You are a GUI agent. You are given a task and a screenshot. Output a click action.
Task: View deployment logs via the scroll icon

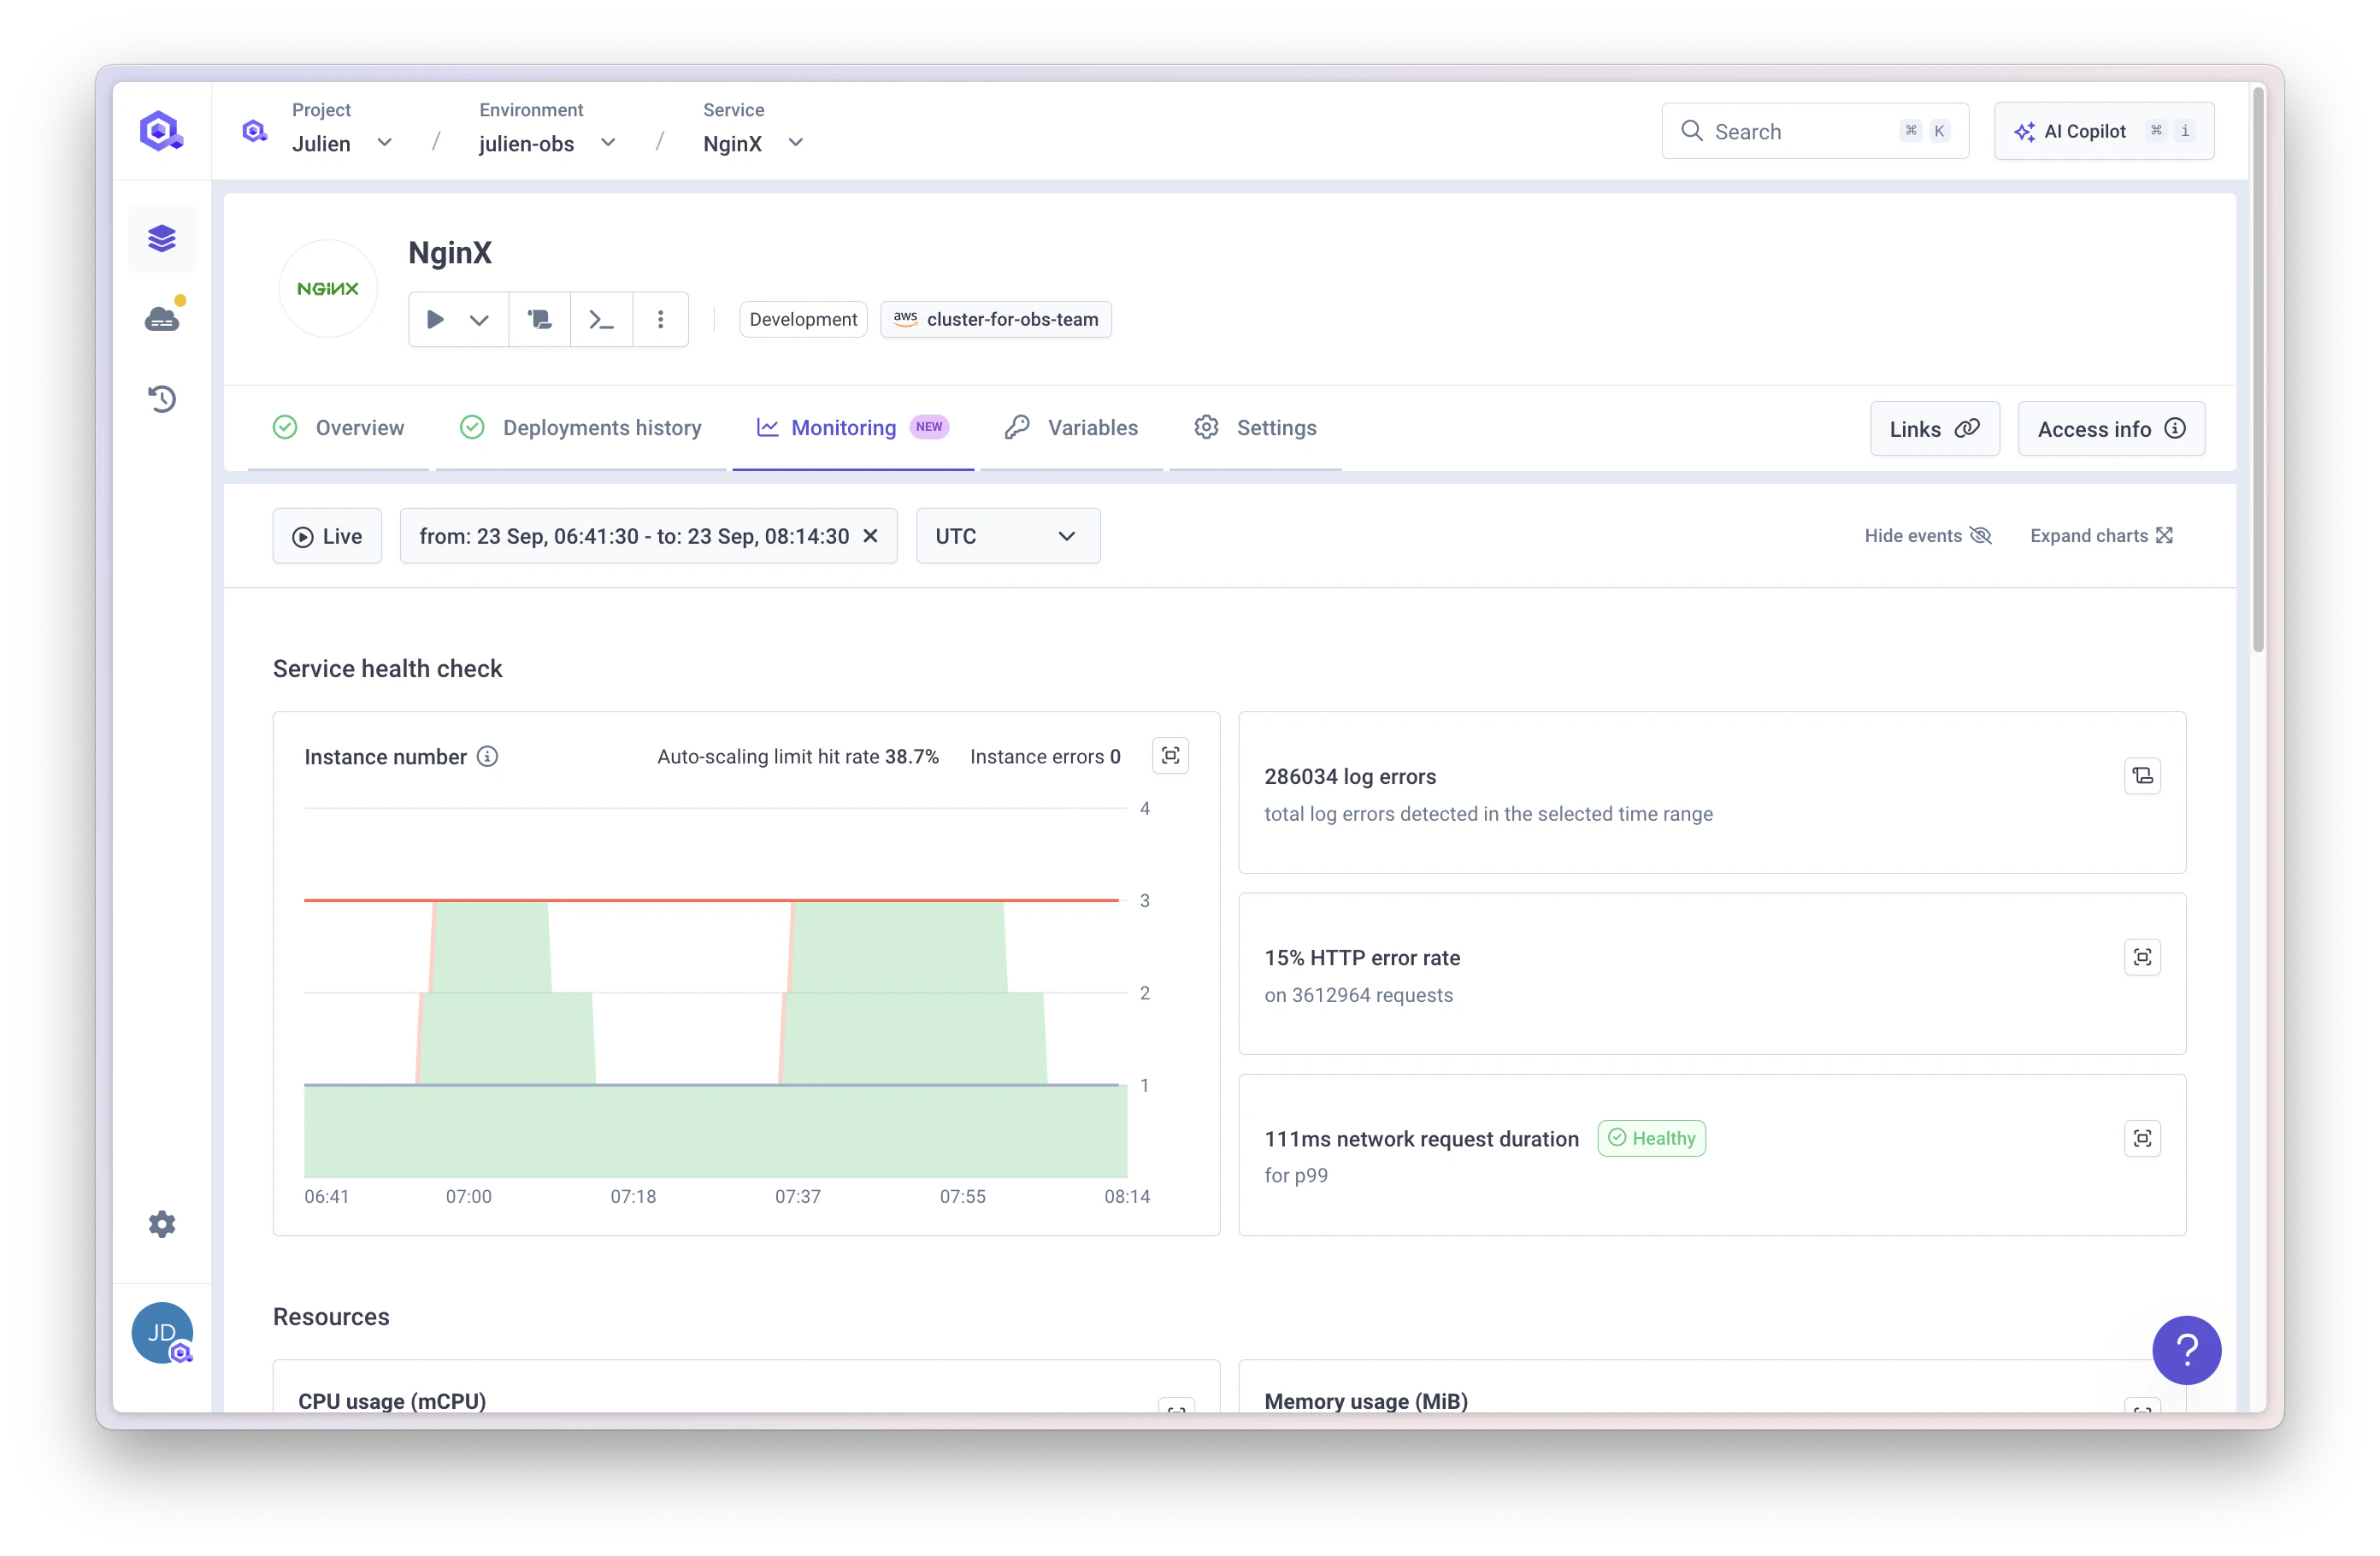tap(539, 319)
